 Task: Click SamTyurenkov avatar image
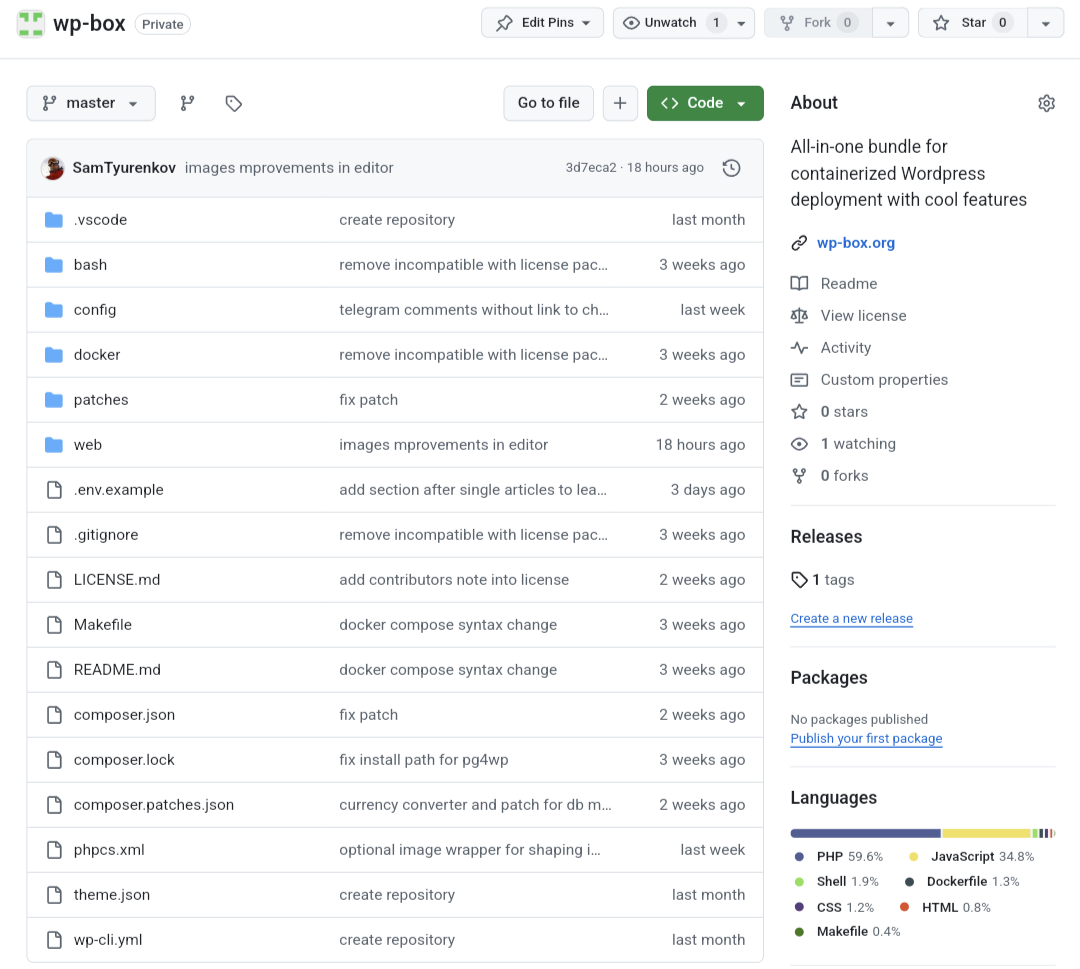click(53, 168)
